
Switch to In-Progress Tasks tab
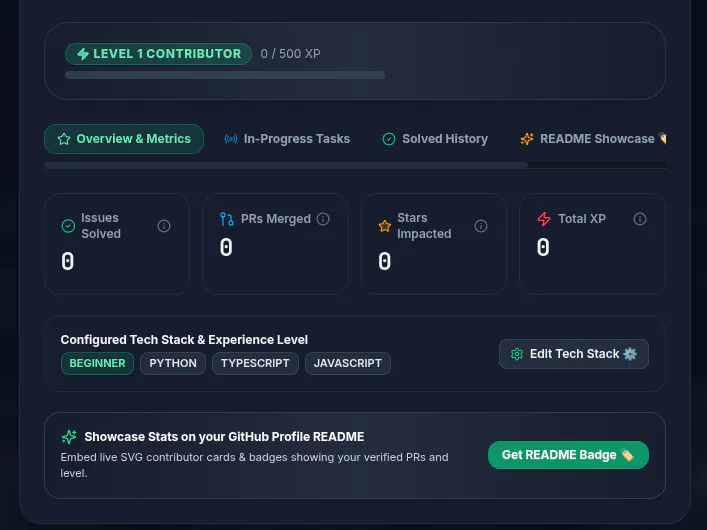point(287,139)
